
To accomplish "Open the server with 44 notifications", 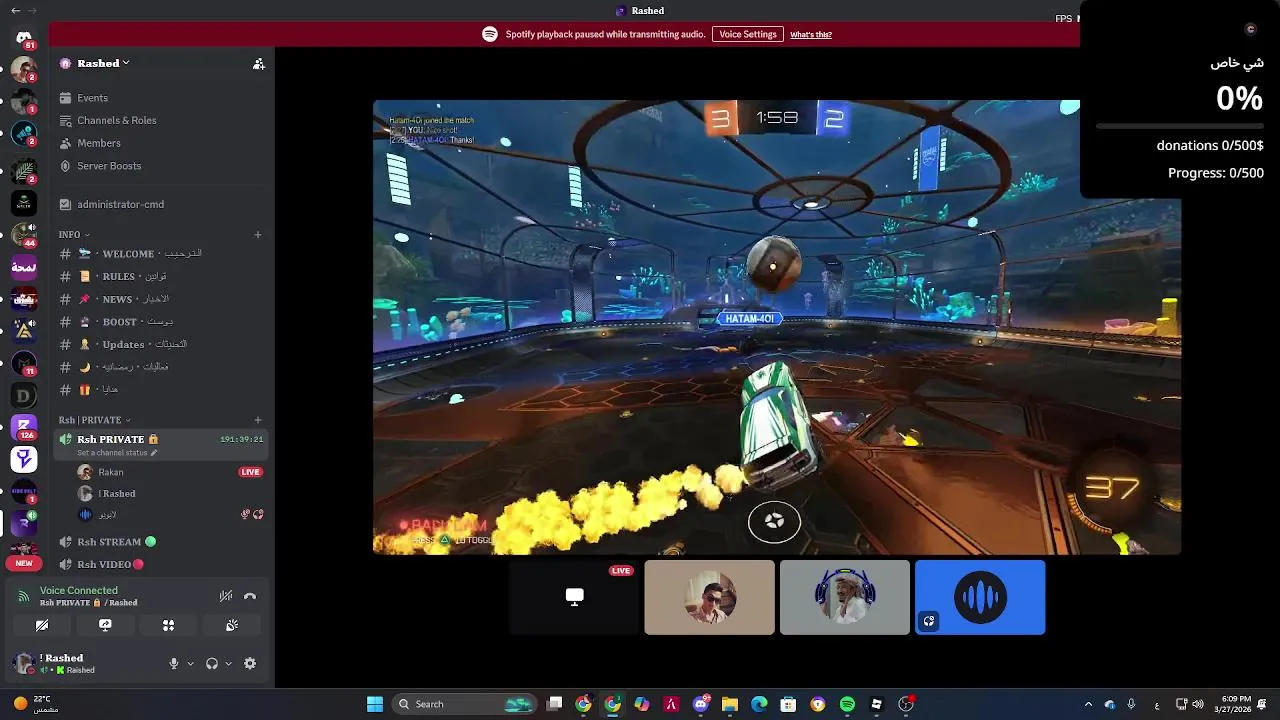I will point(24,235).
